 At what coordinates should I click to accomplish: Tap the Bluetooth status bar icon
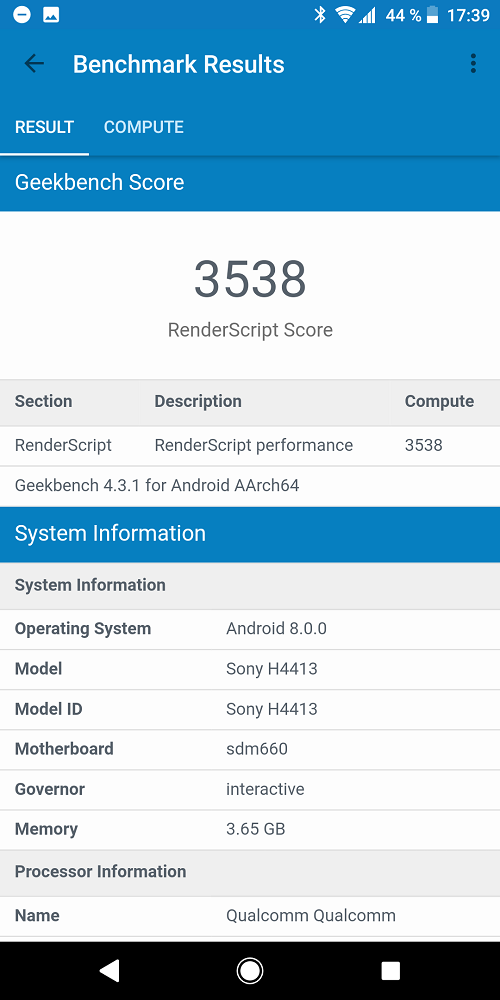320,15
